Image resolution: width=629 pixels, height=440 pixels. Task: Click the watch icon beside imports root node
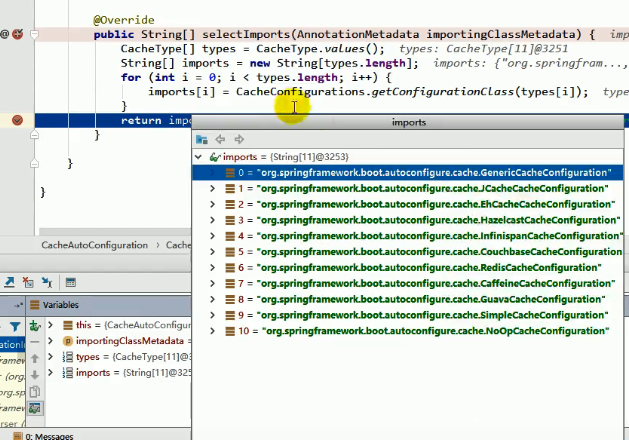215,157
